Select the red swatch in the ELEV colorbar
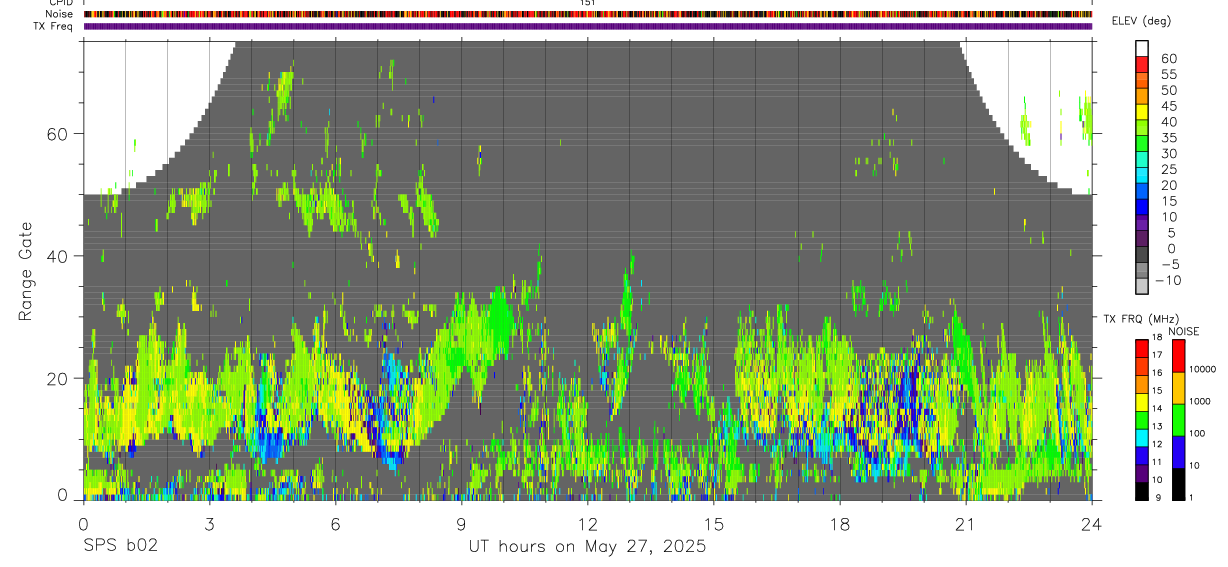This screenshot has height=567, width=1228. 1143,63
